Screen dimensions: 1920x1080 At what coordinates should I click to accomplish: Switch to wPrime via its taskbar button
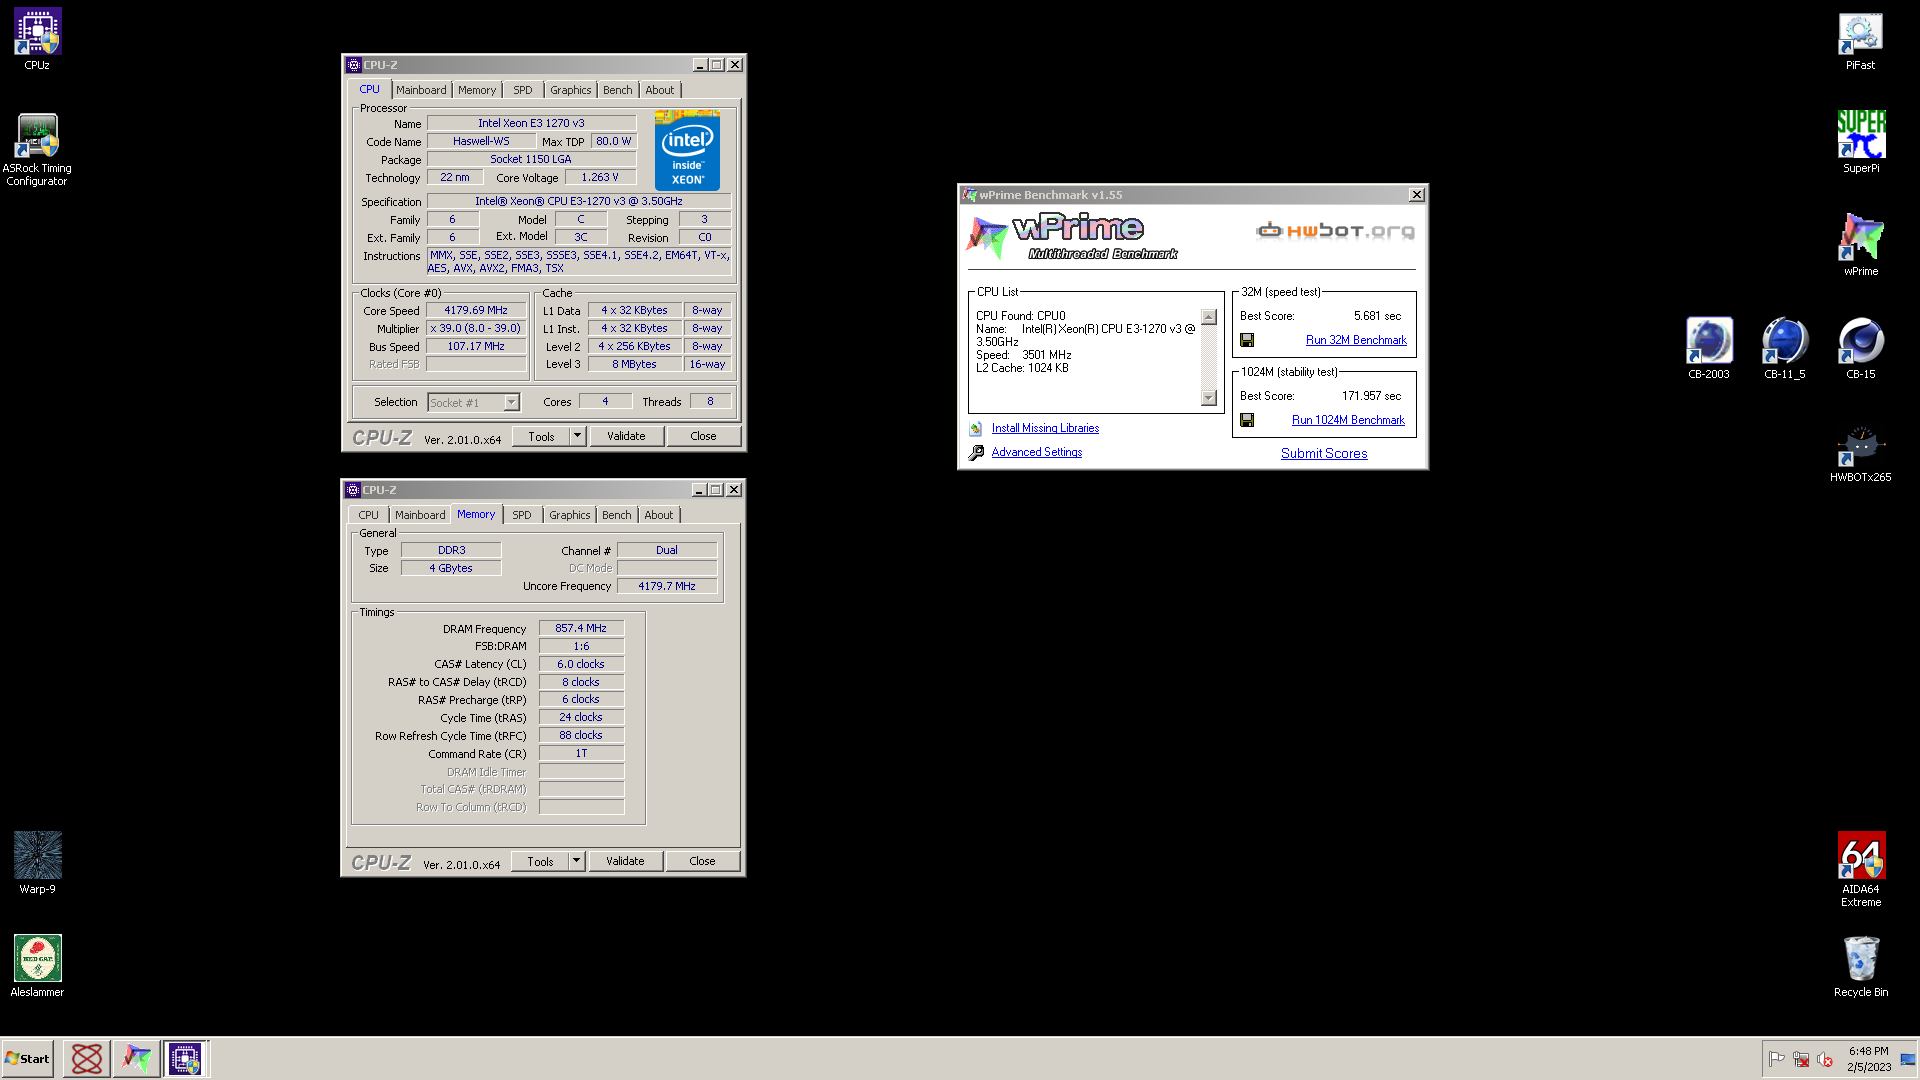[x=136, y=1058]
